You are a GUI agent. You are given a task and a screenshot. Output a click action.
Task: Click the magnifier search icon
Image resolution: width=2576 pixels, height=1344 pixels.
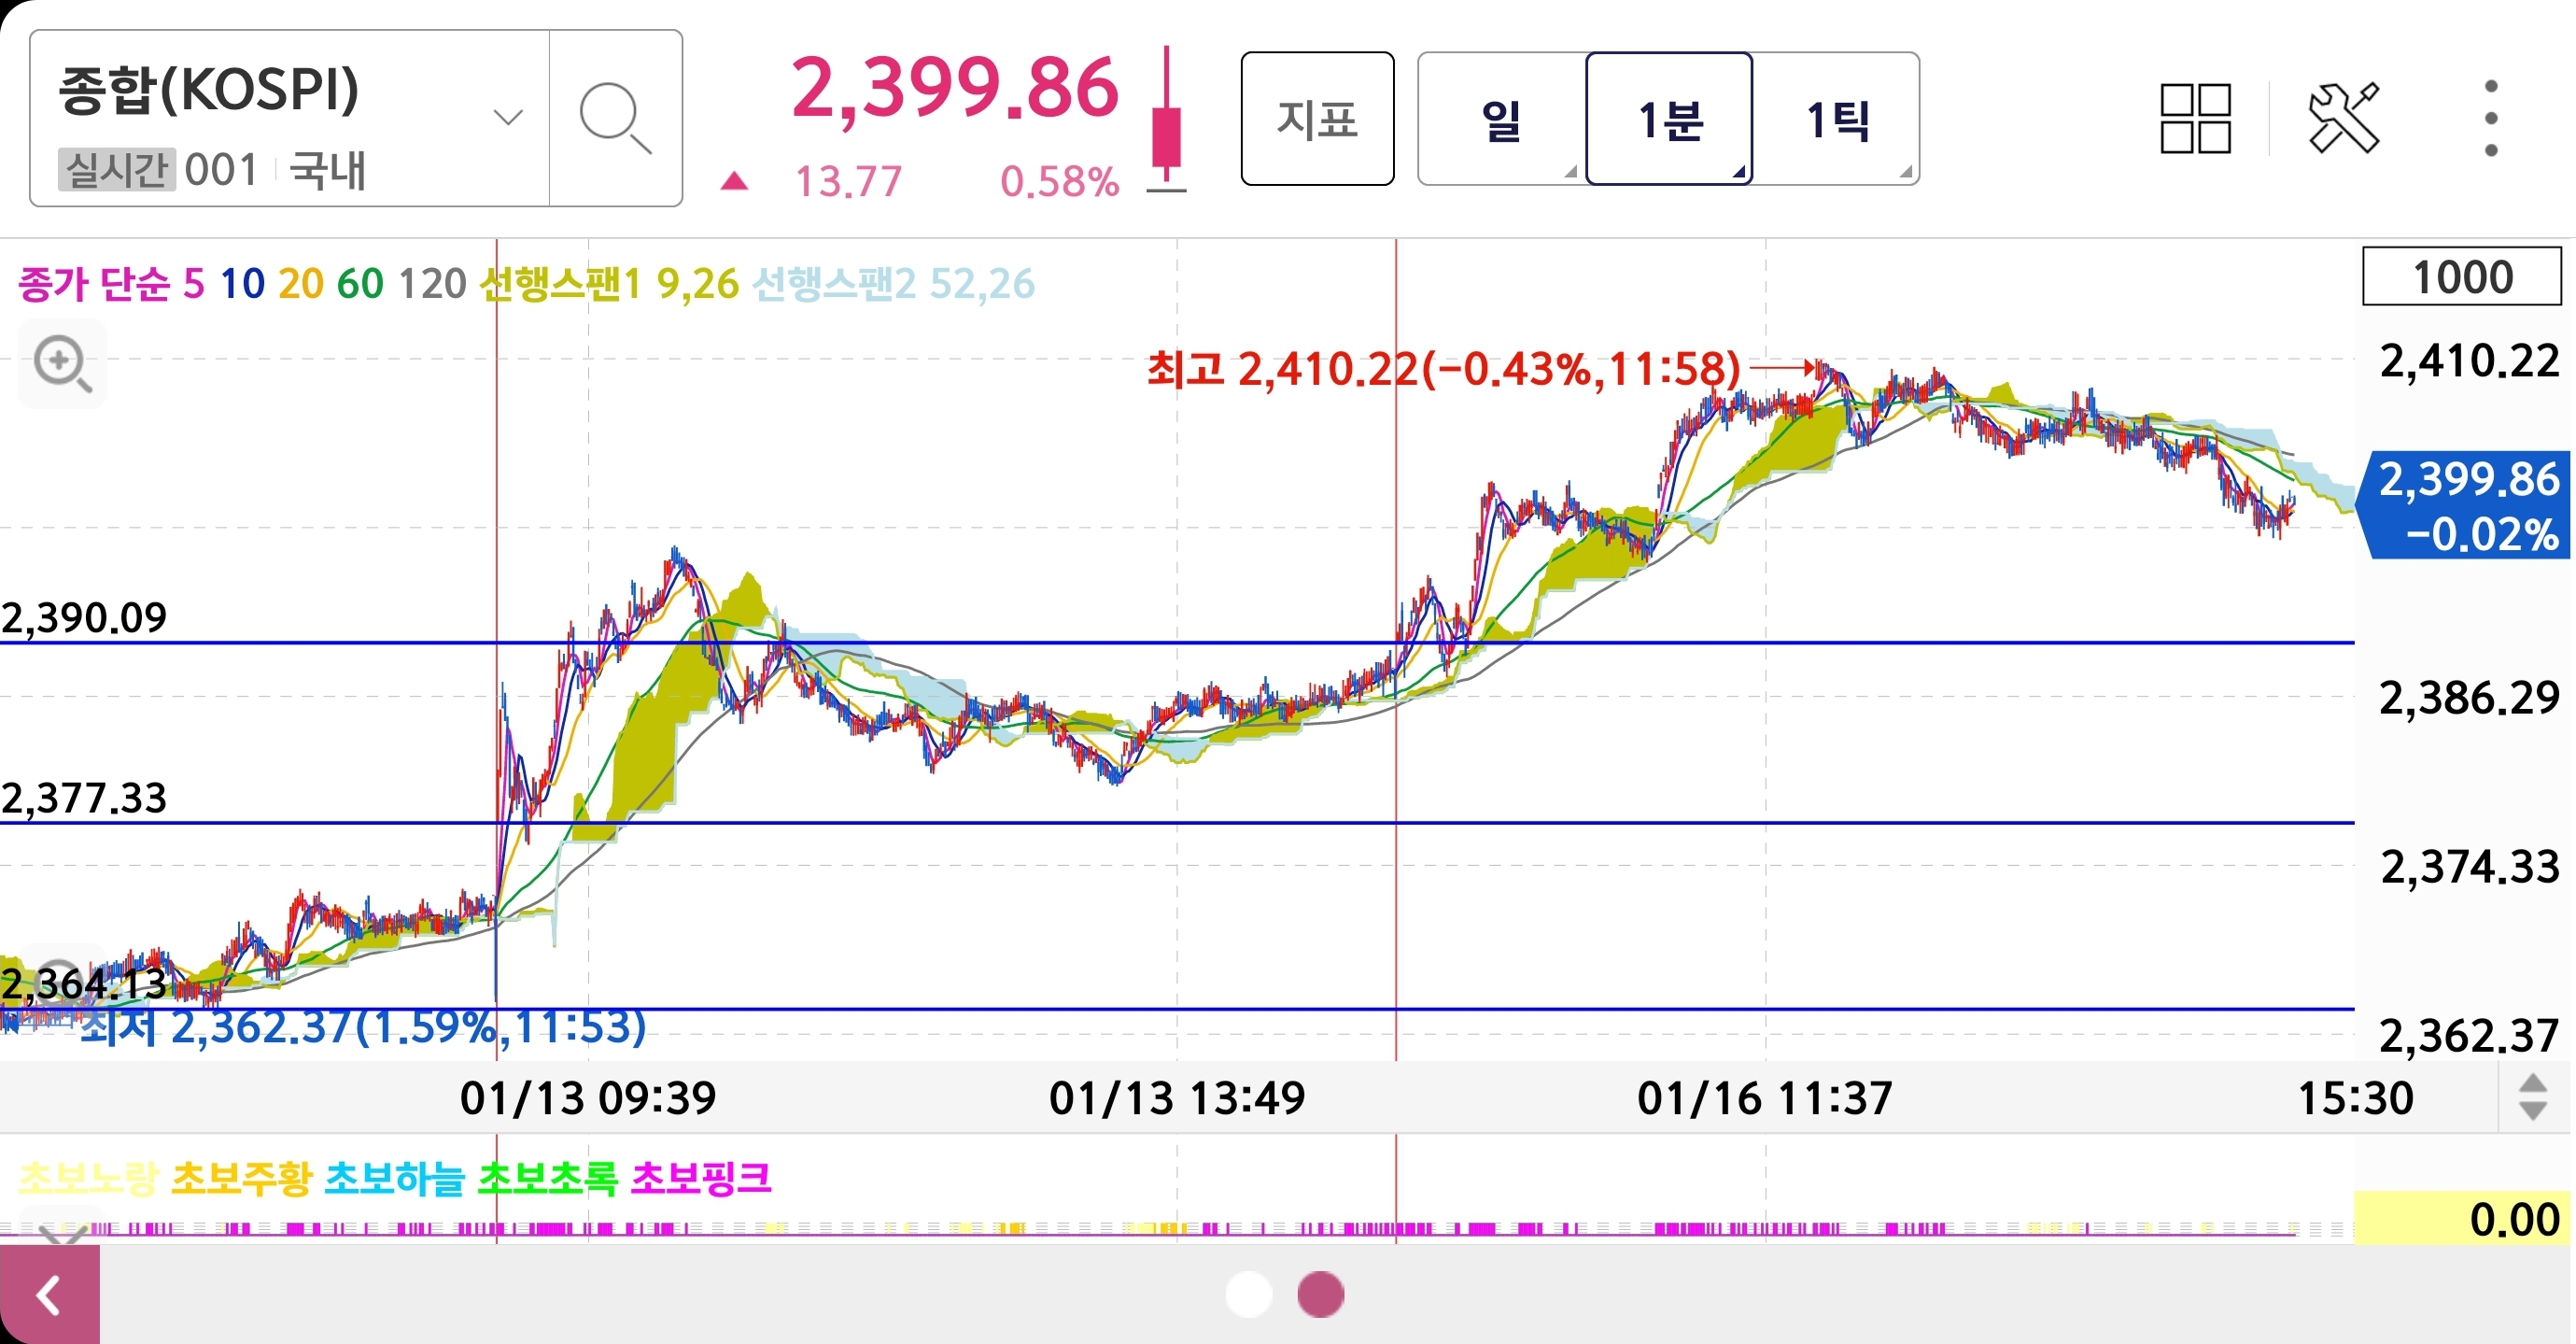615,119
